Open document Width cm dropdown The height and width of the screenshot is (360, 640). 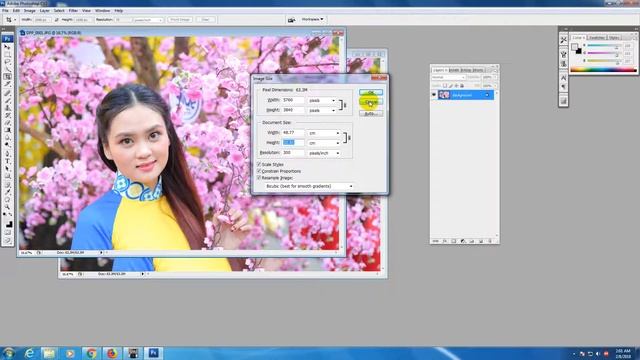coord(324,133)
